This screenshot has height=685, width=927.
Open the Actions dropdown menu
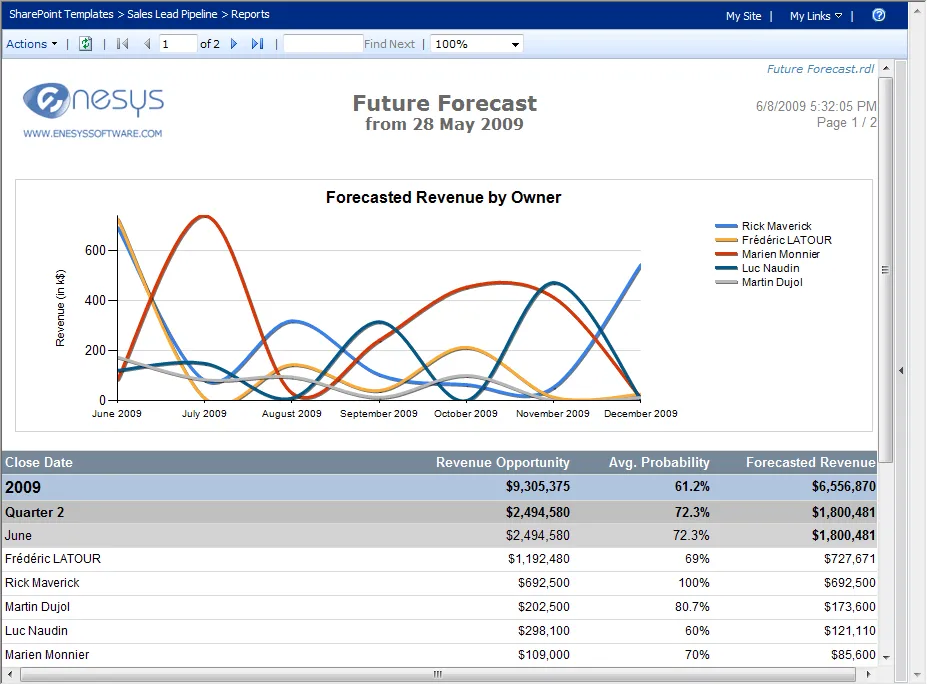click(x=32, y=44)
